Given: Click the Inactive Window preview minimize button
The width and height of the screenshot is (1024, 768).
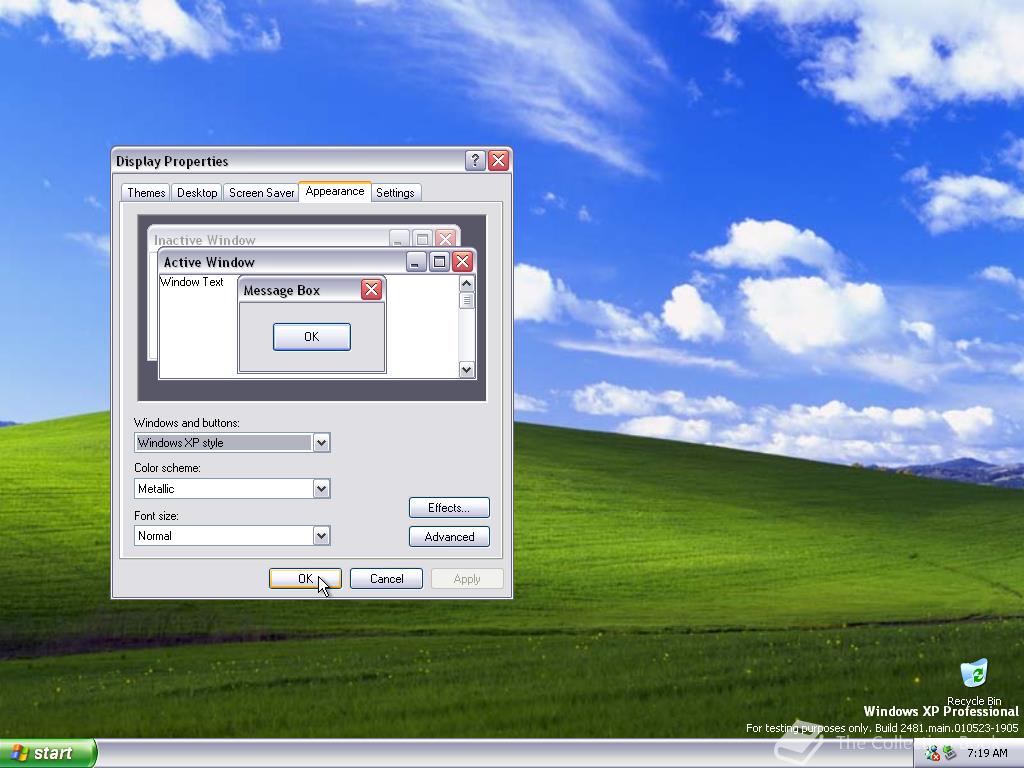Looking at the screenshot, I should coord(399,239).
